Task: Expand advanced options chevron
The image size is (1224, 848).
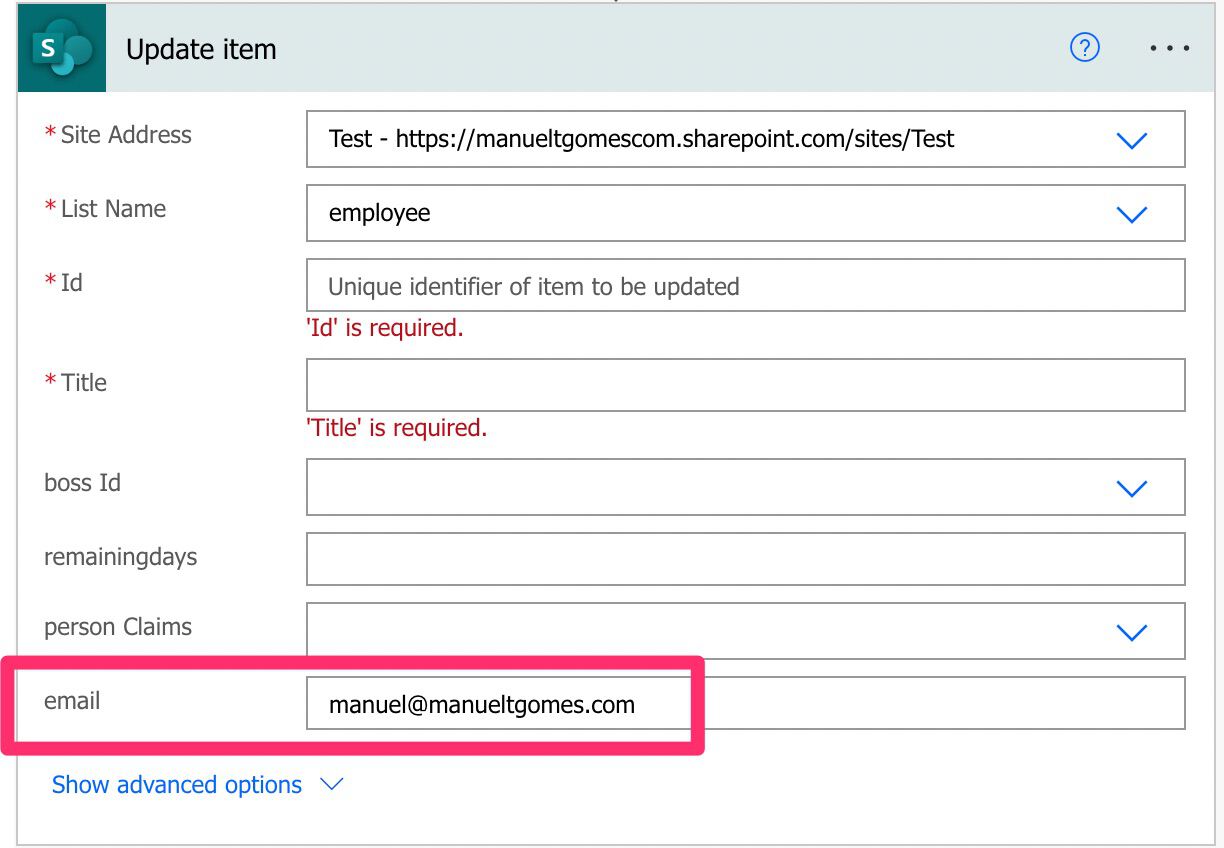Action: pos(331,784)
